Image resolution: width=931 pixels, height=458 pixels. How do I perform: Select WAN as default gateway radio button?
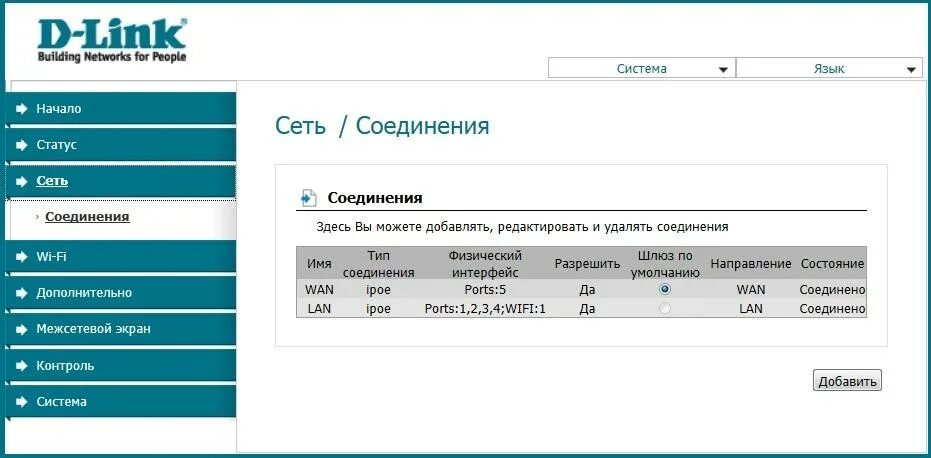coord(665,289)
